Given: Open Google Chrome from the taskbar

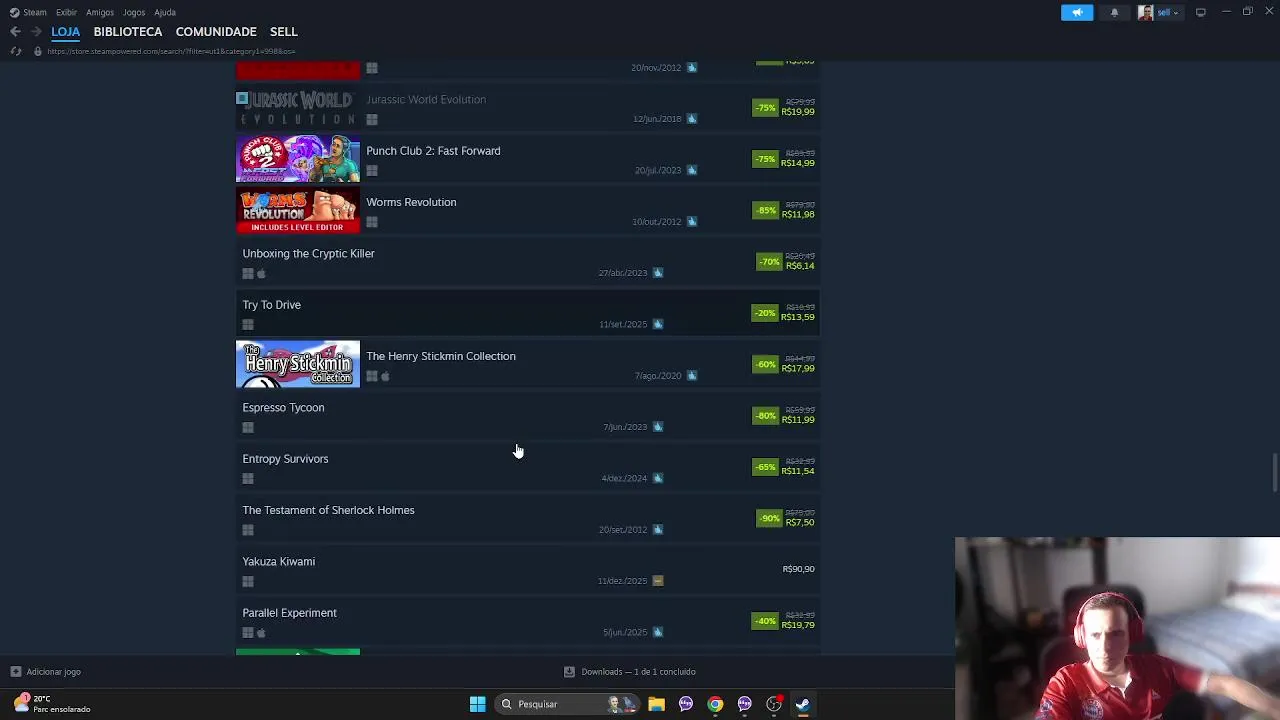Looking at the screenshot, I should point(715,704).
